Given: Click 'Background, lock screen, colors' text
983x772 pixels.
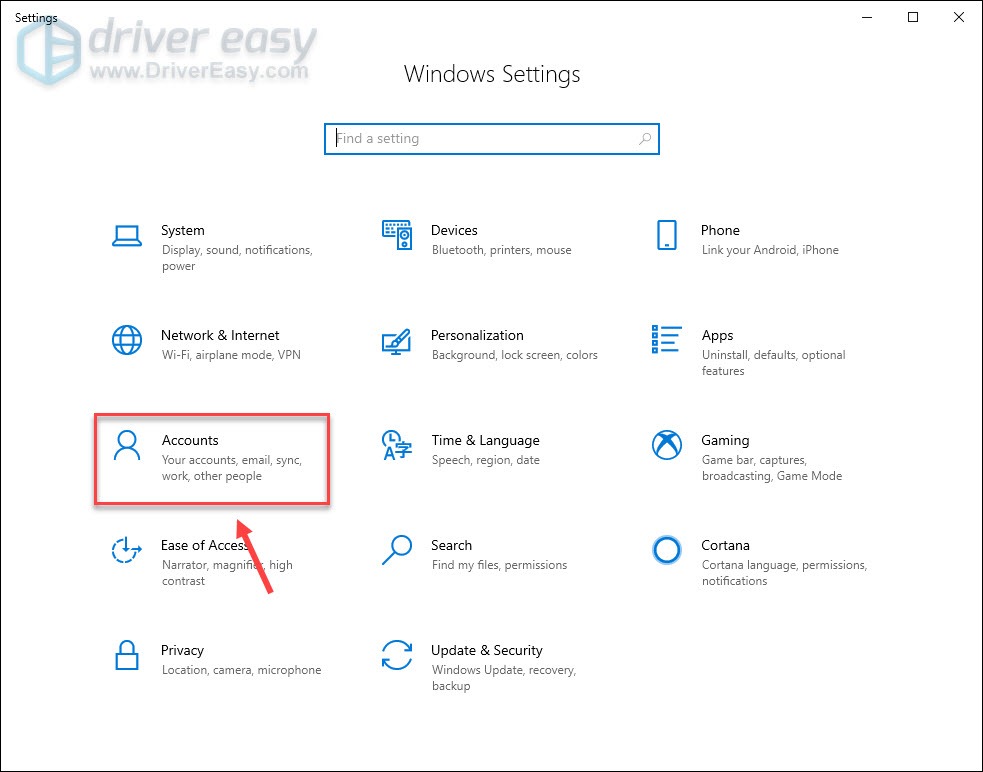Looking at the screenshot, I should click(x=515, y=355).
